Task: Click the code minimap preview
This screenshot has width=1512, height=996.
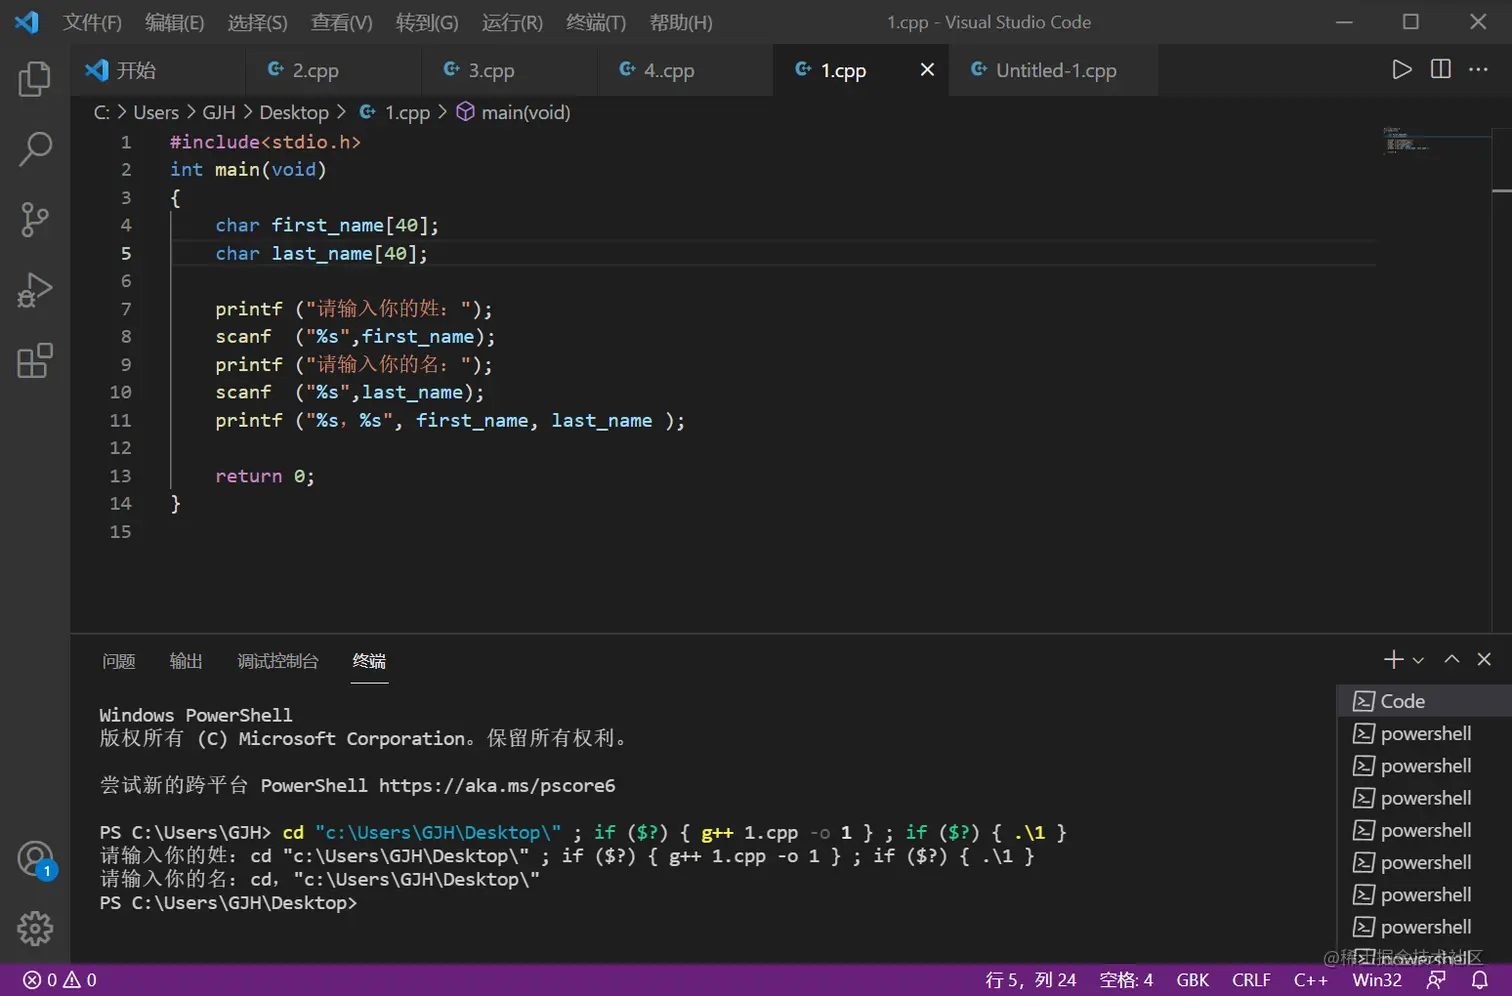Action: pos(1405,142)
